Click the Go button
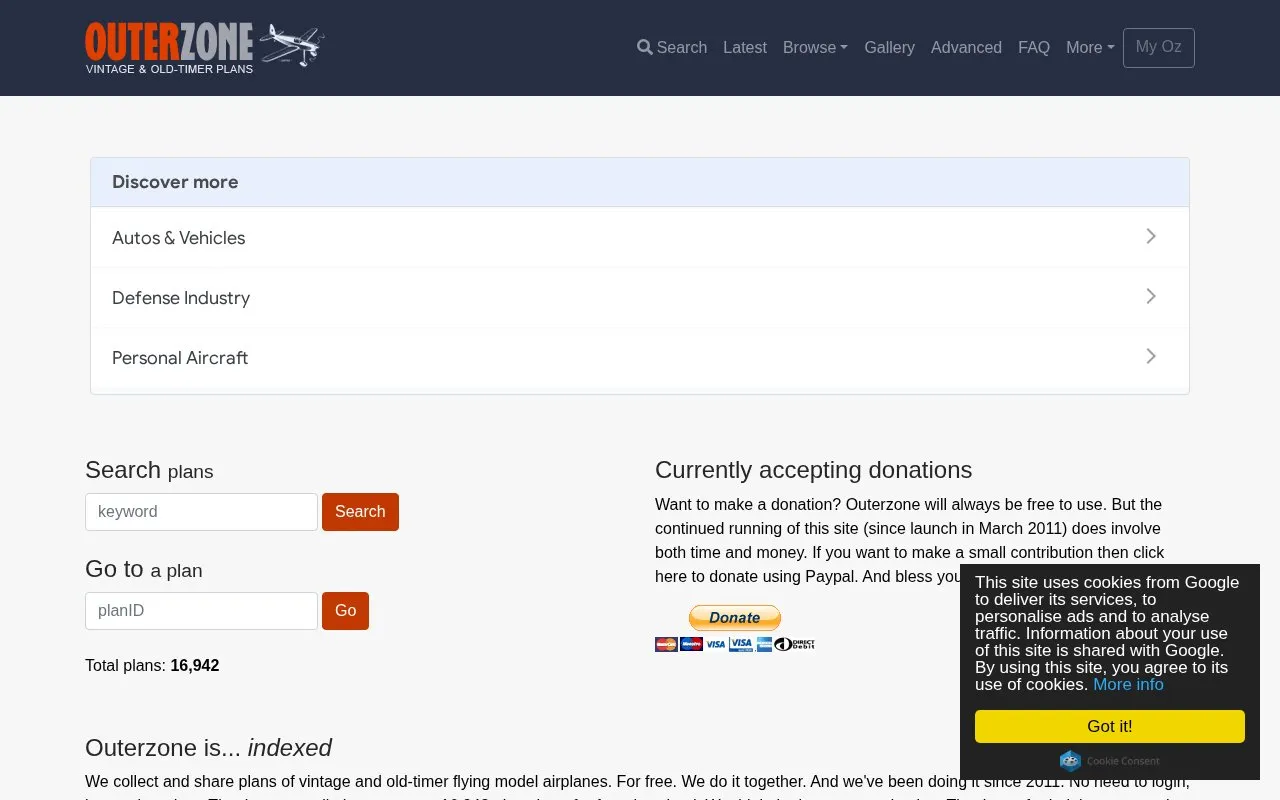 [x=345, y=611]
